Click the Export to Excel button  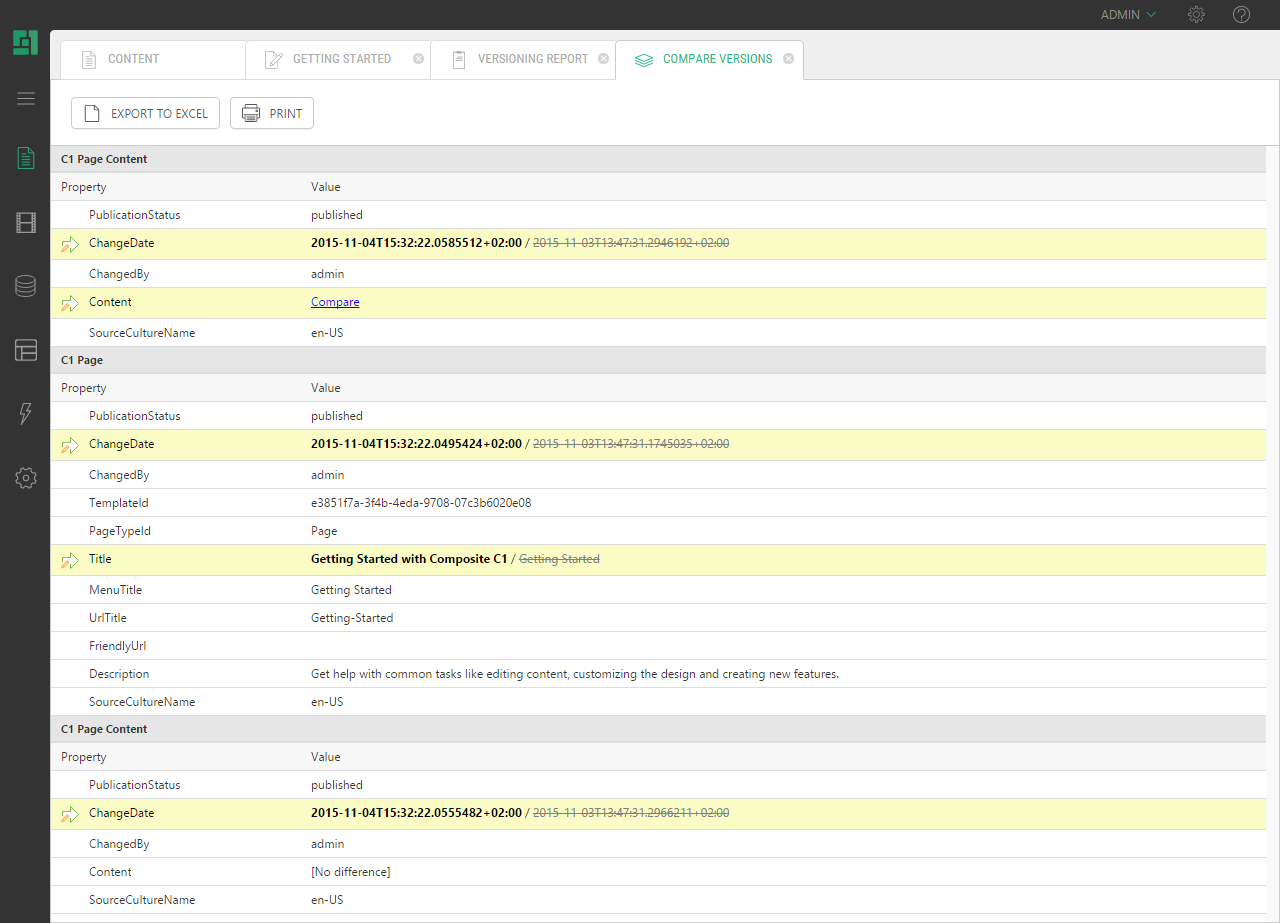(x=145, y=113)
